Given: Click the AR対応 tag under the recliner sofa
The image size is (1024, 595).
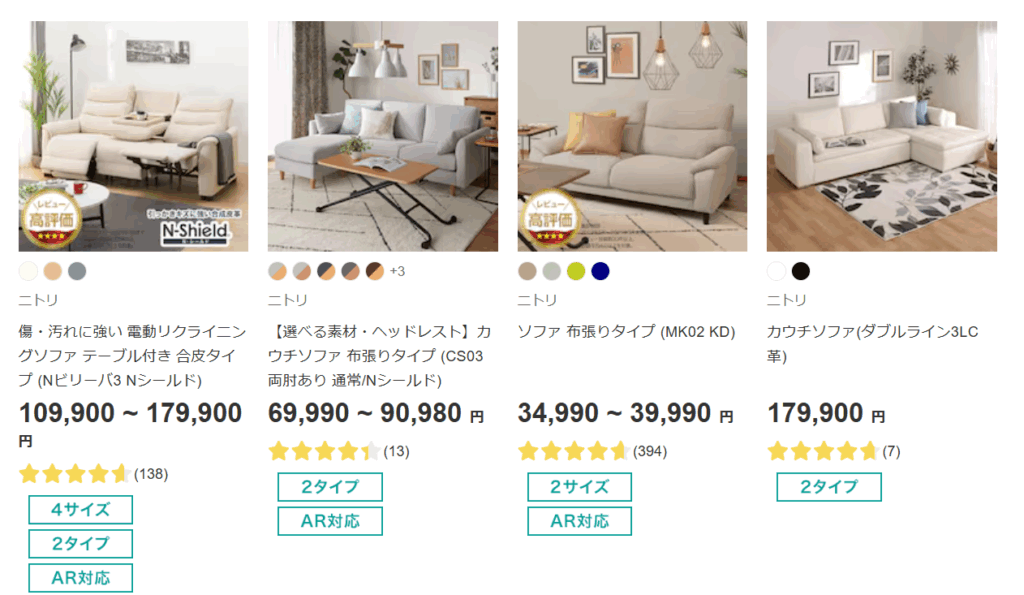Looking at the screenshot, I should pos(80,577).
